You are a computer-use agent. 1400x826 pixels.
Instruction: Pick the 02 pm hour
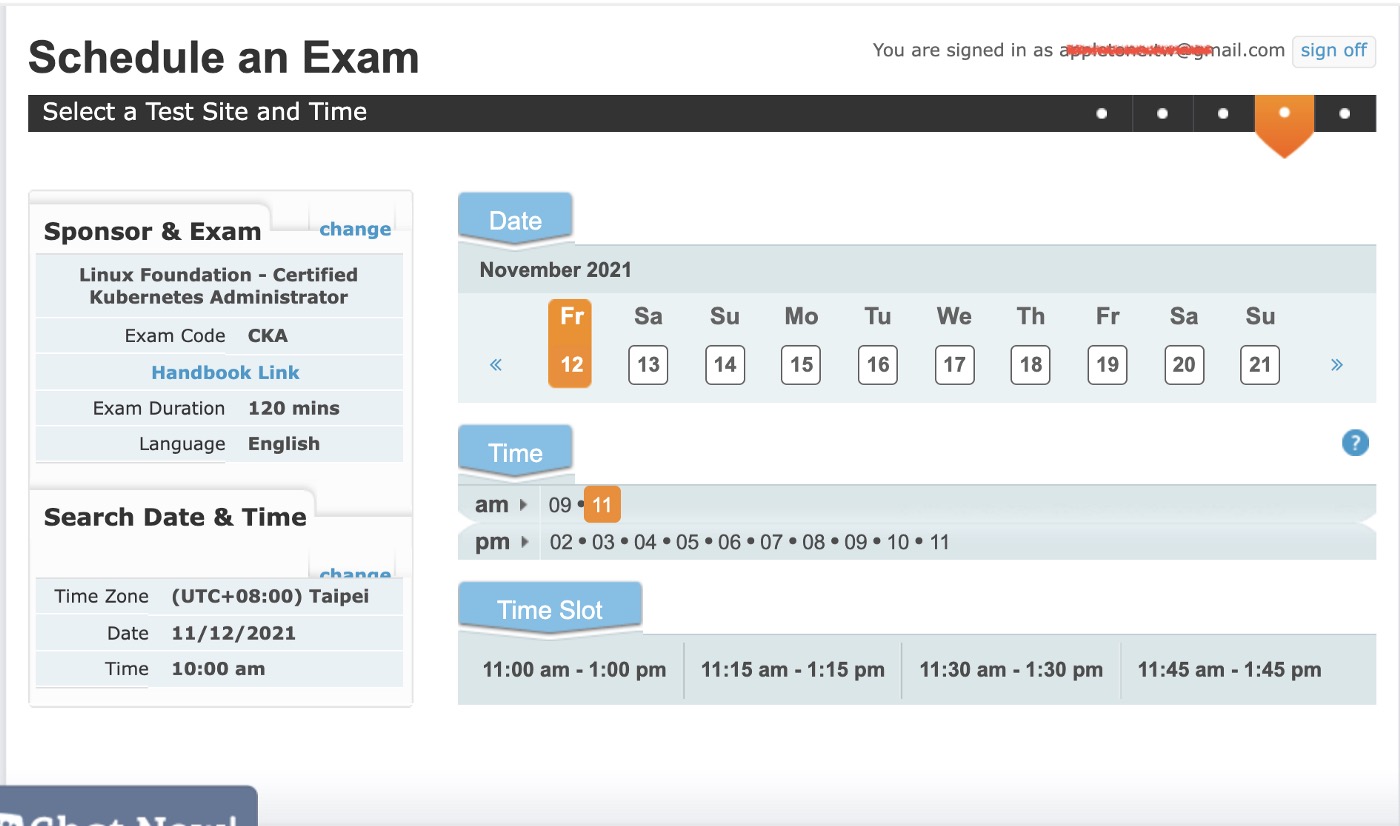pyautogui.click(x=561, y=543)
